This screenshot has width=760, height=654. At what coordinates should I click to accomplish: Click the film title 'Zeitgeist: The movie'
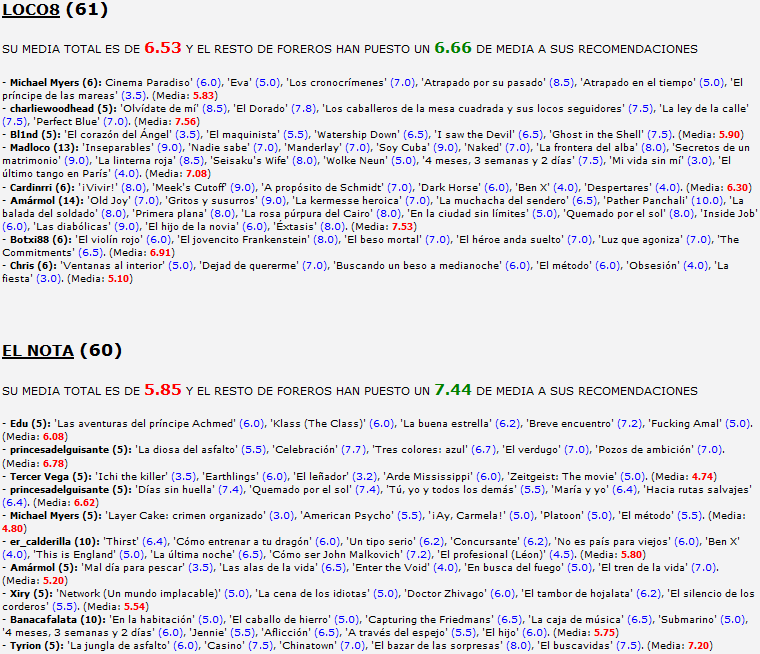tap(561, 477)
